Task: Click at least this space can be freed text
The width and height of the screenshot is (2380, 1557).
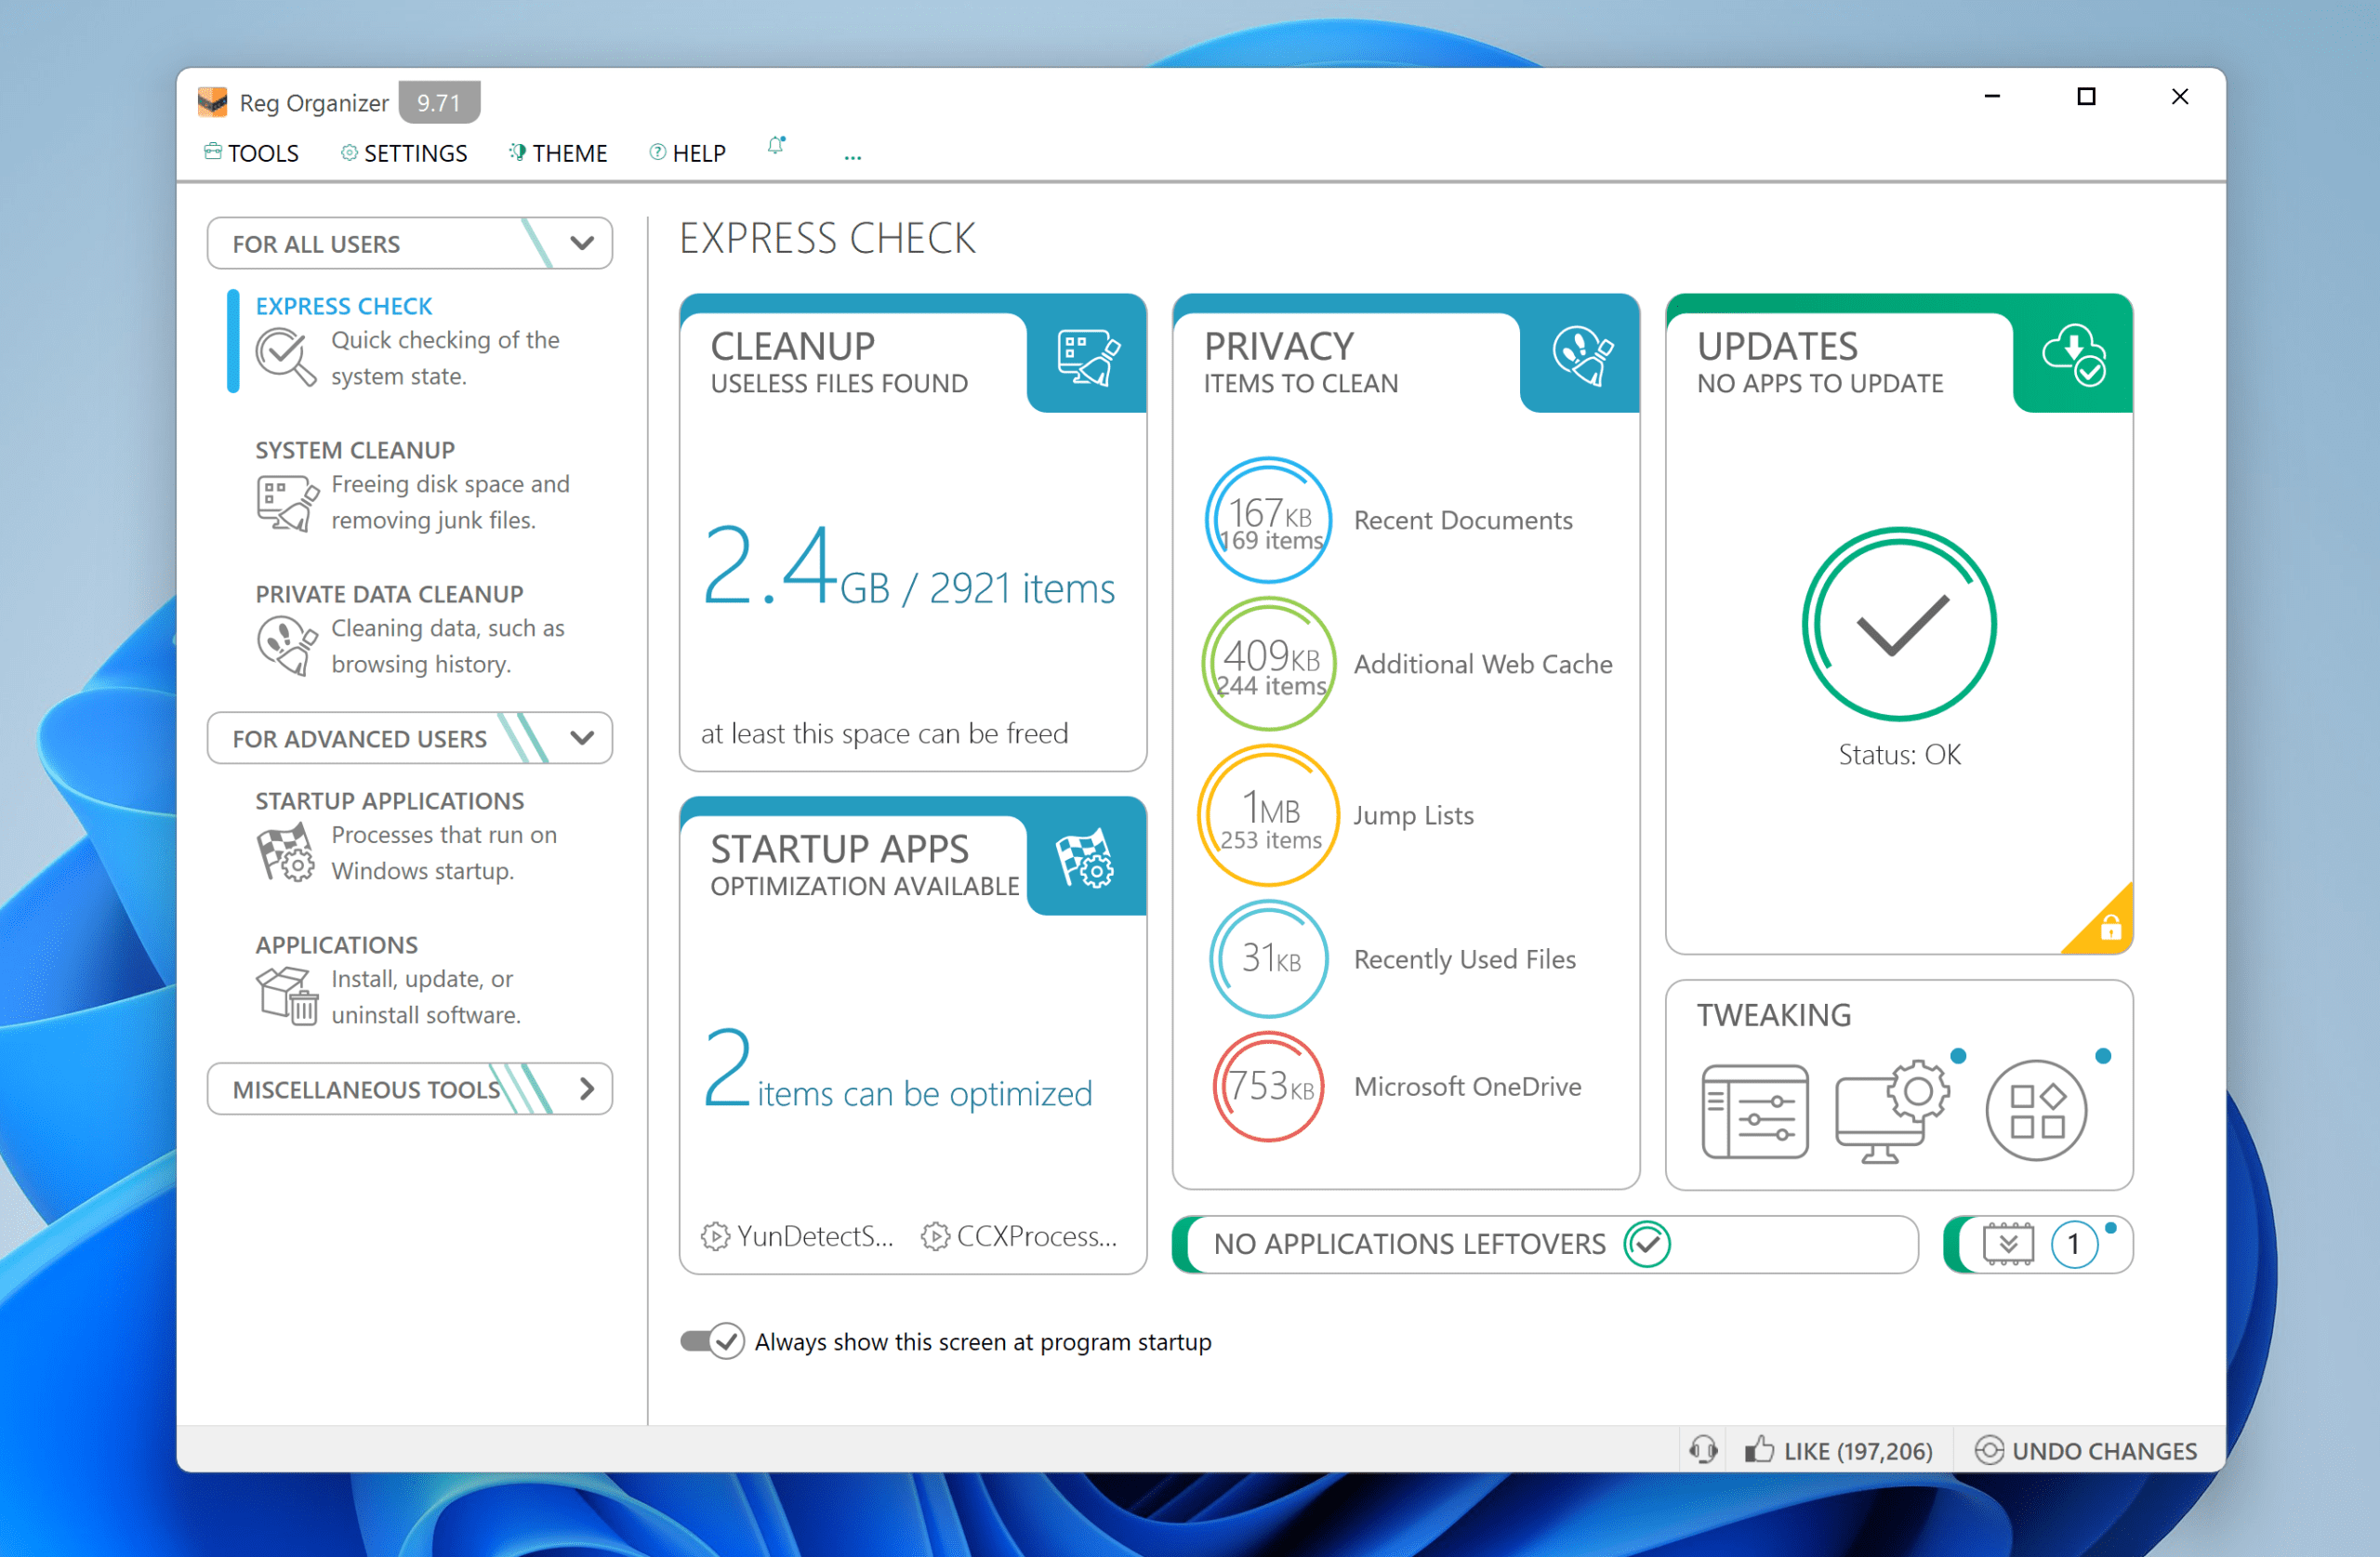Action: 884,734
